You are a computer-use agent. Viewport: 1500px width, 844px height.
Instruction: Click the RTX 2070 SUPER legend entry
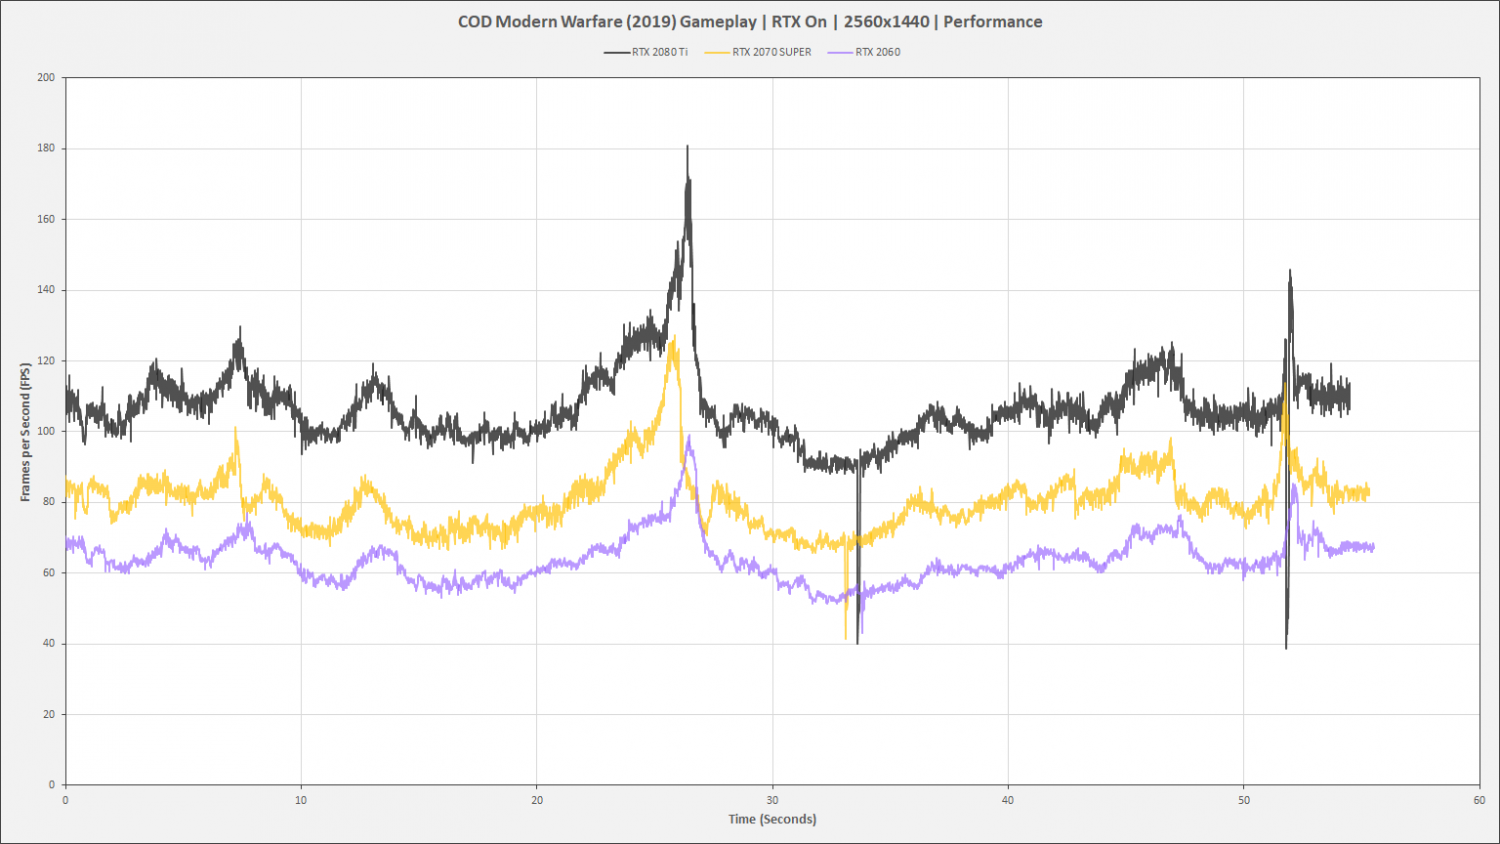[x=758, y=52]
